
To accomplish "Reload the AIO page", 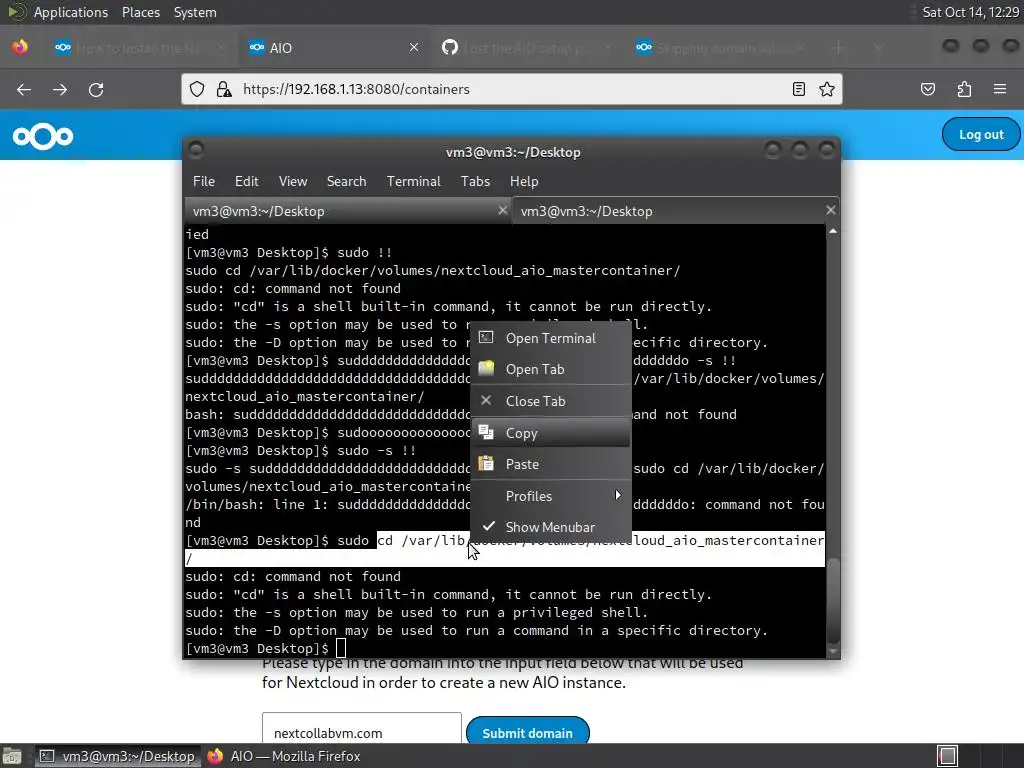I will point(96,89).
